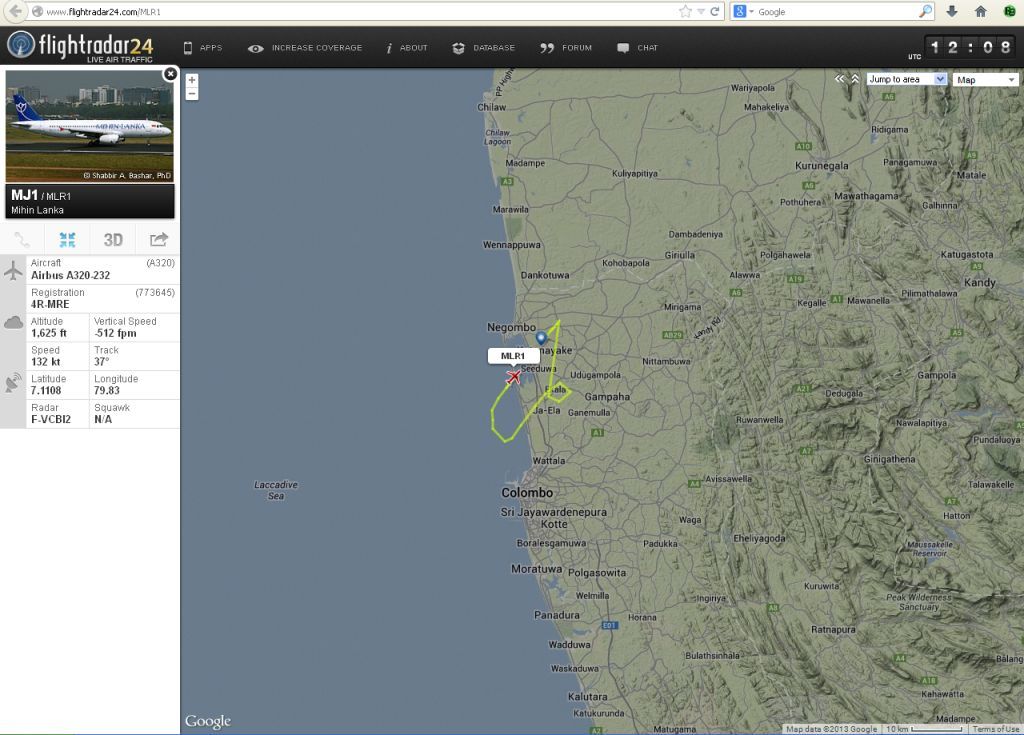Screen dimensions: 1024x735
Task: Click the flight route icon in panel
Action: (x=22, y=240)
